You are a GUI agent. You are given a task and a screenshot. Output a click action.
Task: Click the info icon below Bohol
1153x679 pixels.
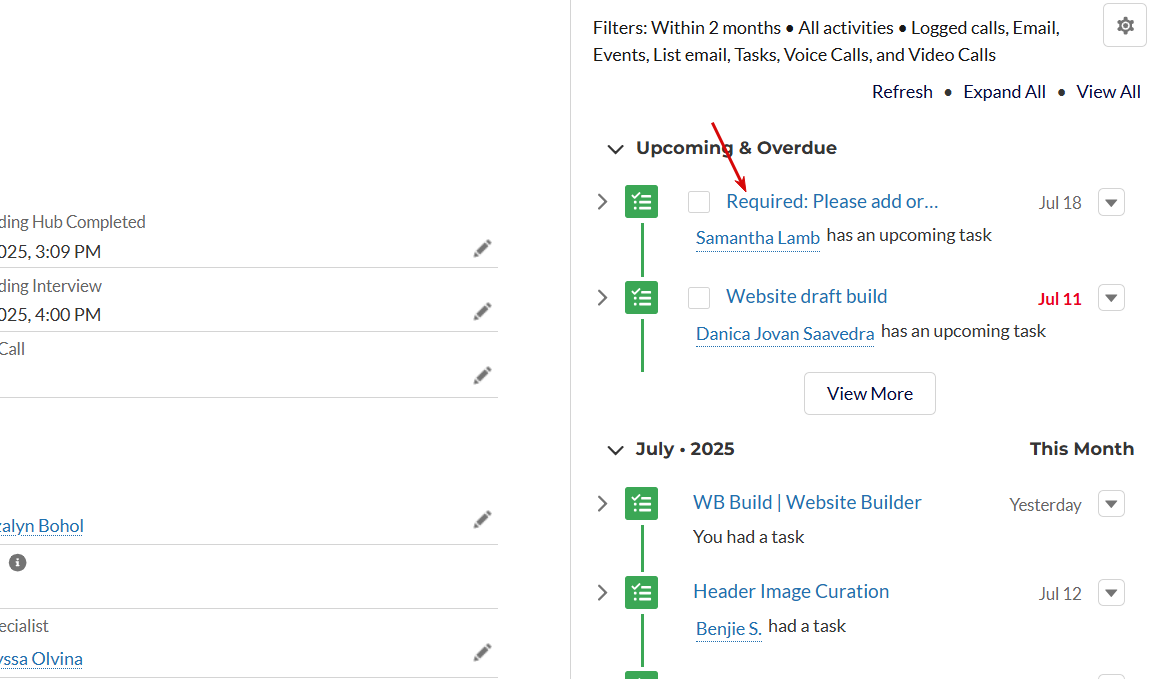click(18, 563)
